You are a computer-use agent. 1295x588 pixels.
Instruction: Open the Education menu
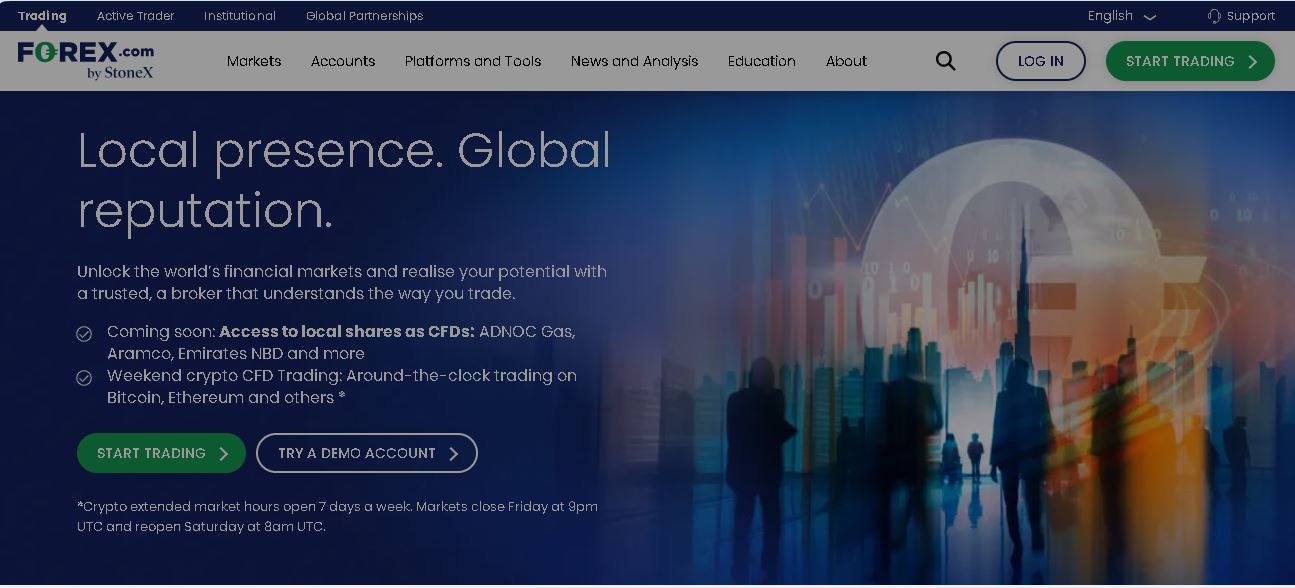point(762,61)
